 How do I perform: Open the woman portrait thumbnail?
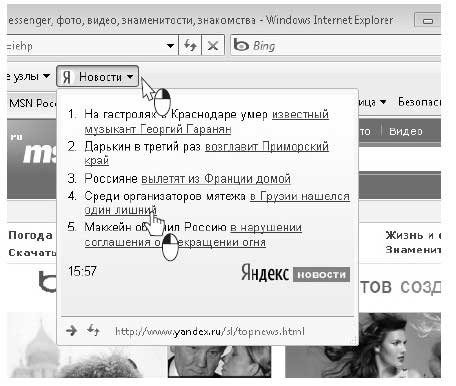363,345
